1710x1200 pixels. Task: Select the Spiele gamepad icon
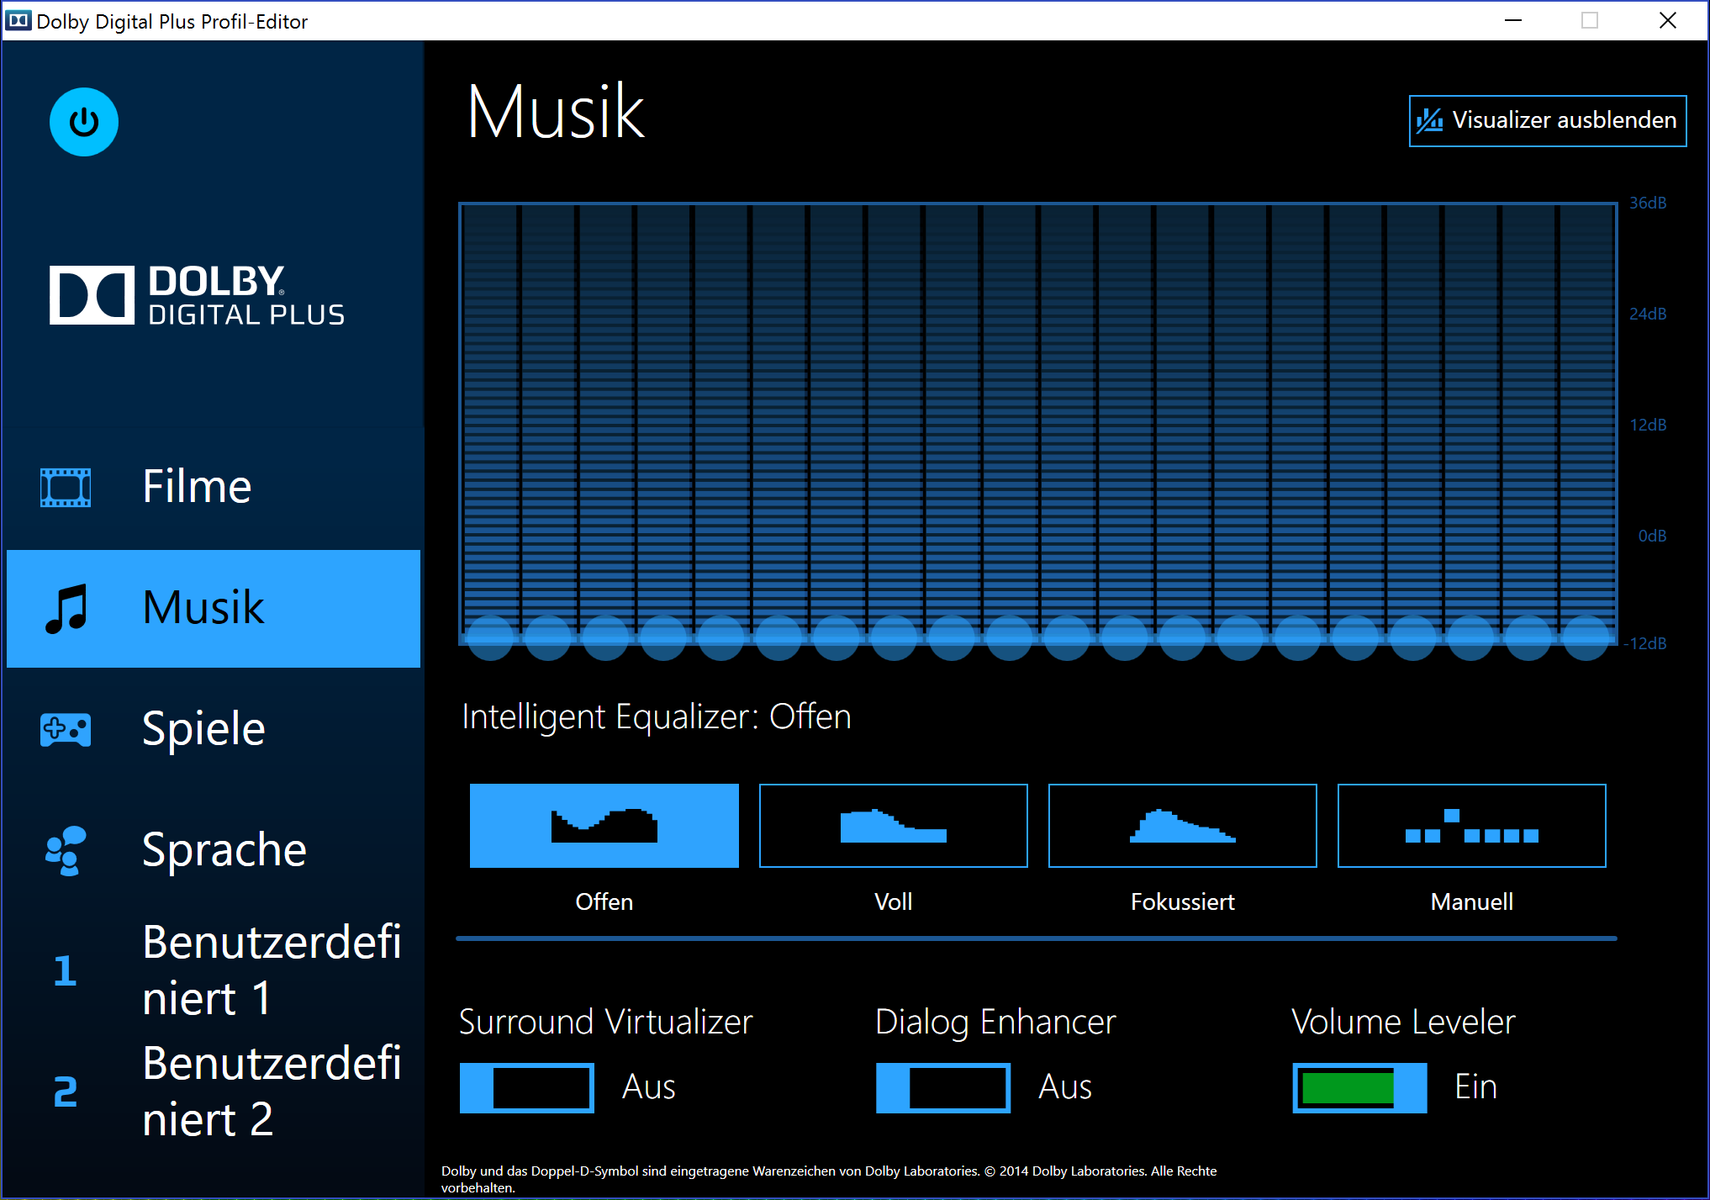(x=66, y=729)
